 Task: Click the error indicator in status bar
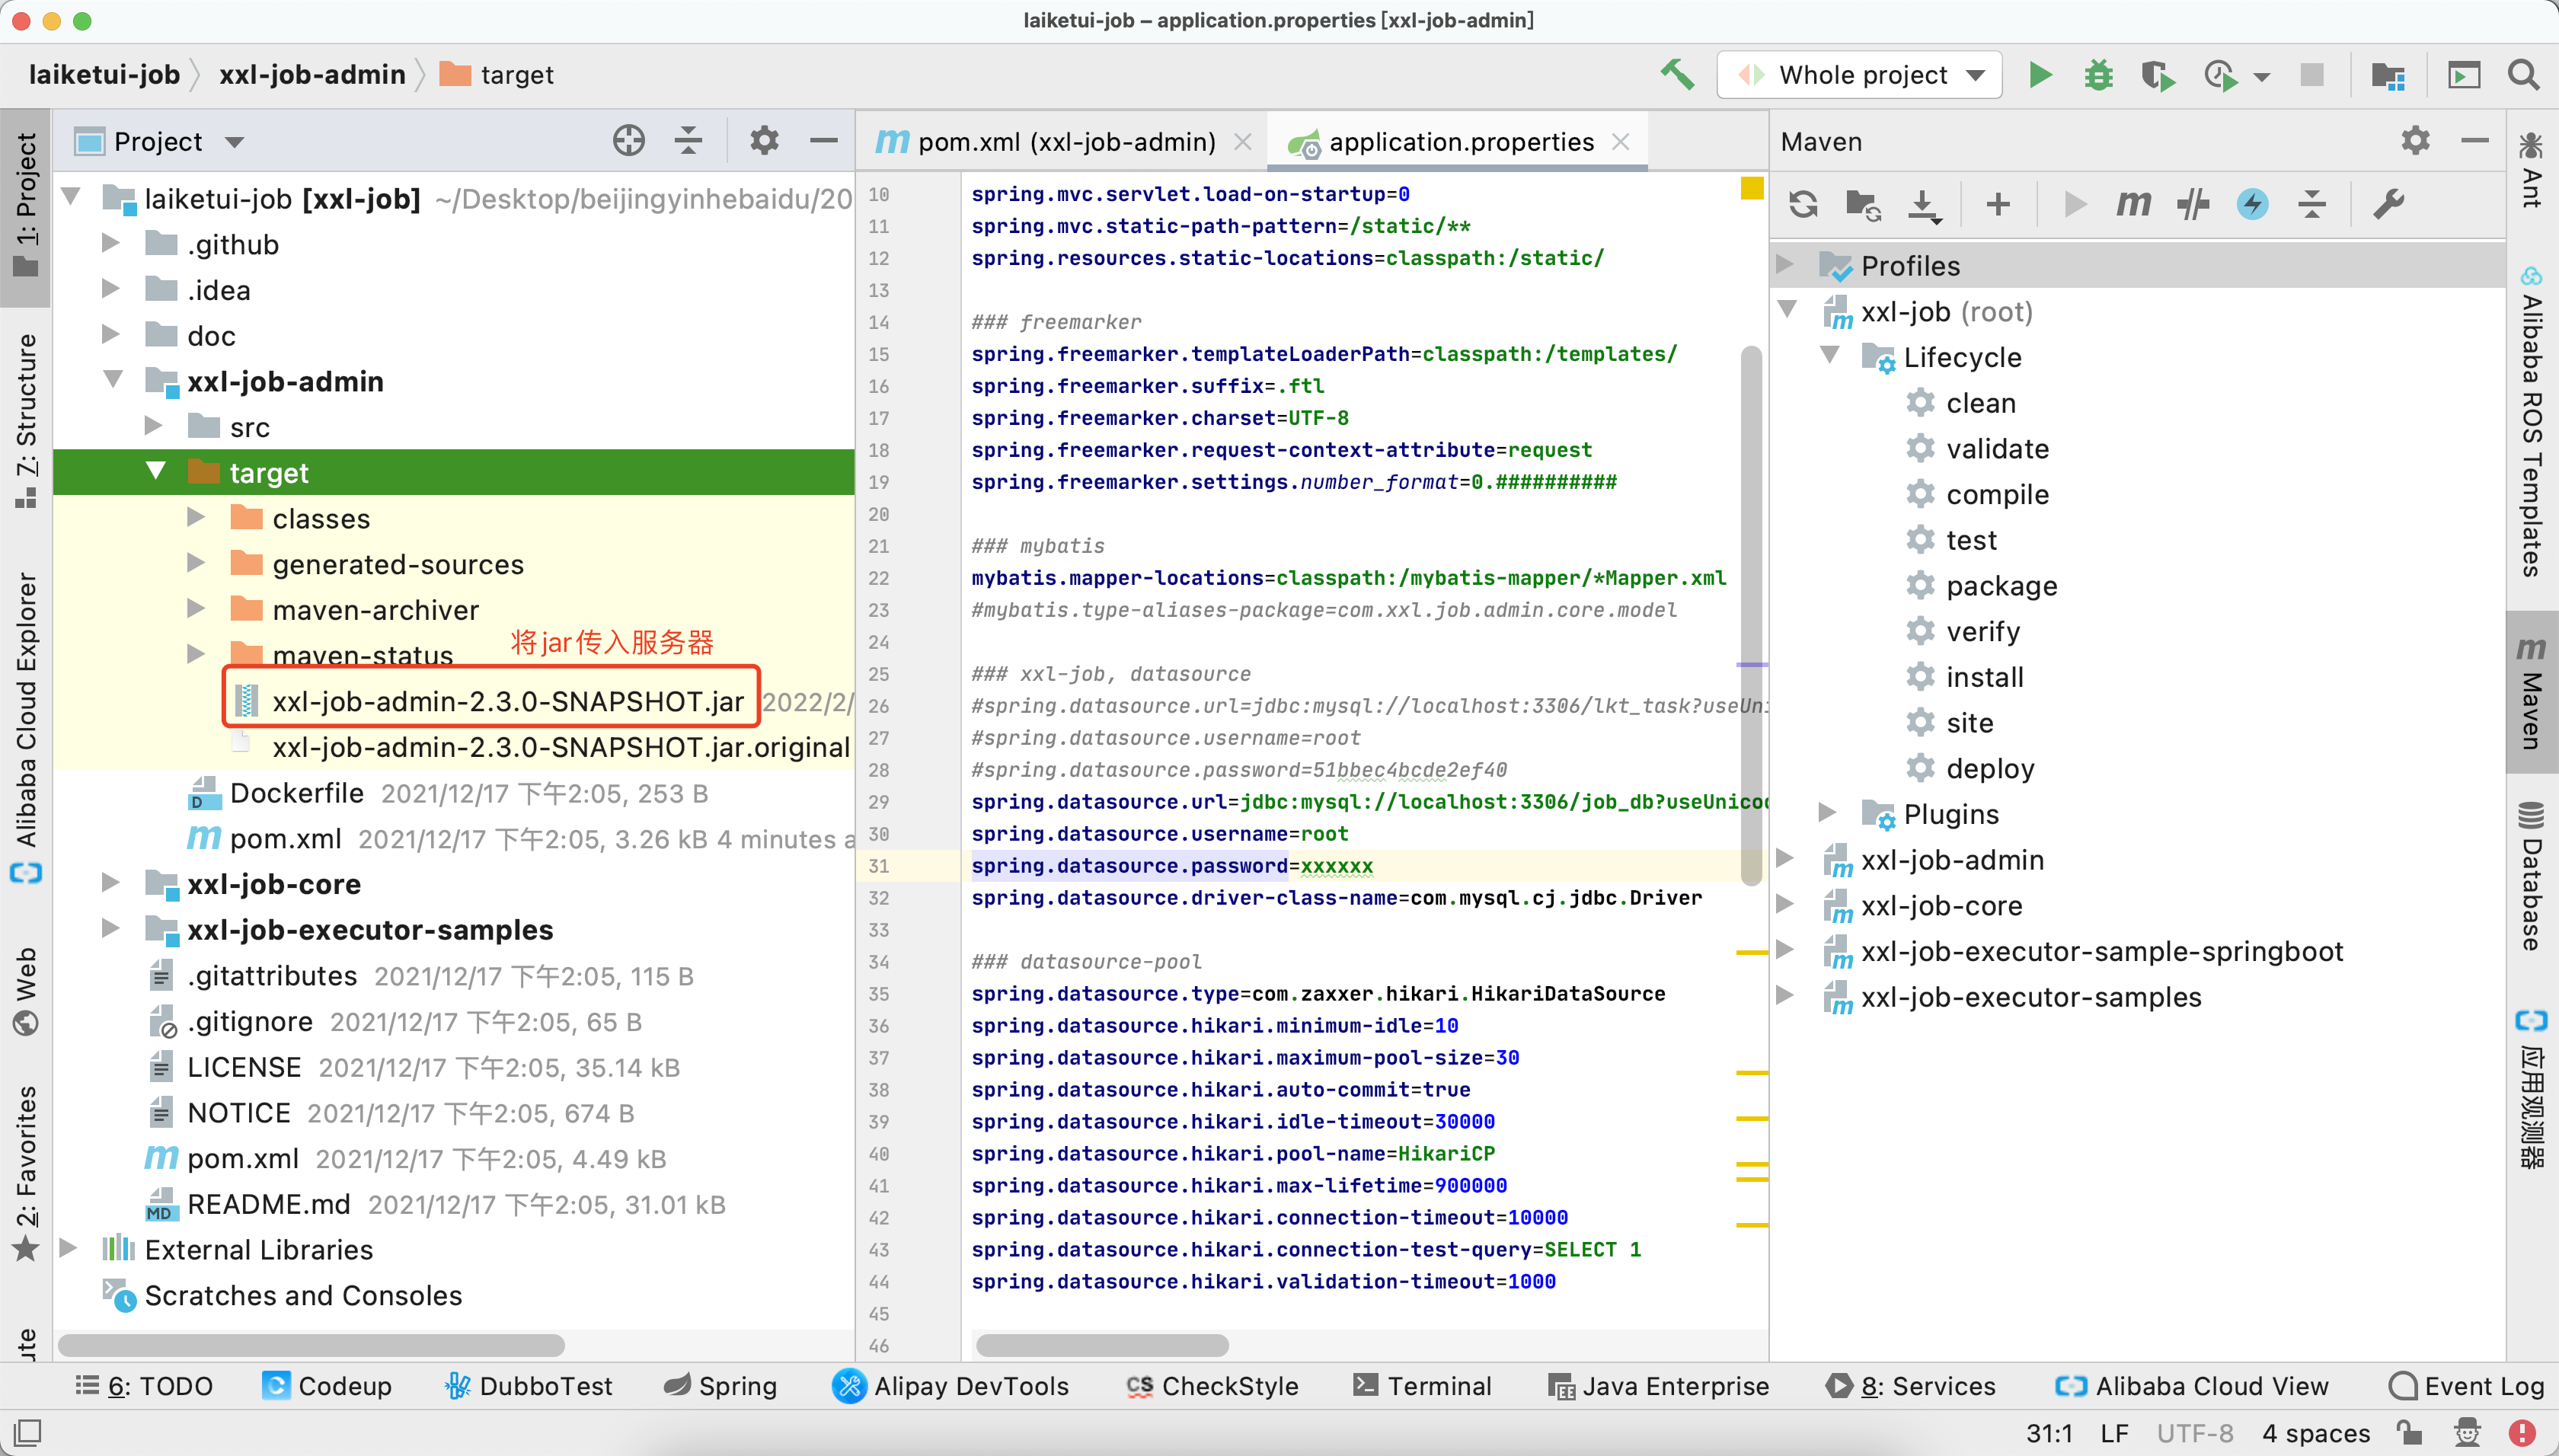click(x=2521, y=1433)
